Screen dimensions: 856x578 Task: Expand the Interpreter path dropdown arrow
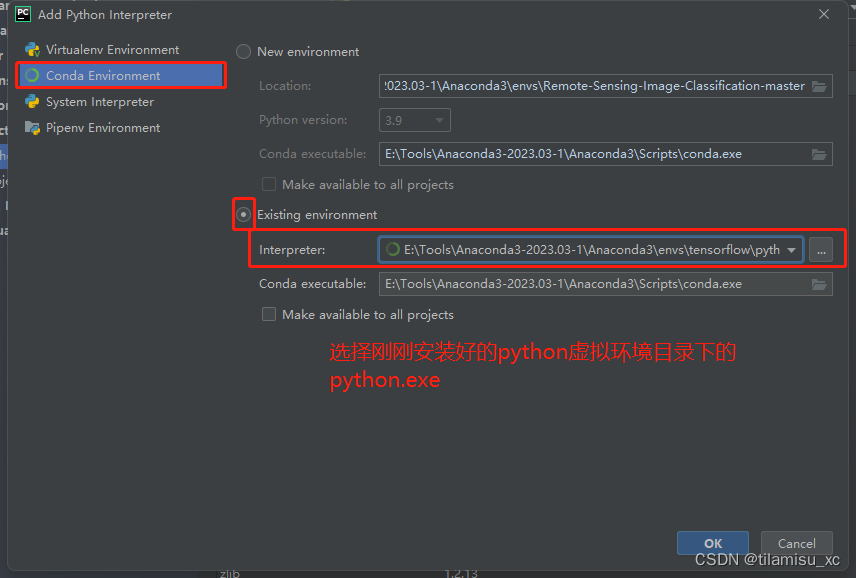(791, 250)
